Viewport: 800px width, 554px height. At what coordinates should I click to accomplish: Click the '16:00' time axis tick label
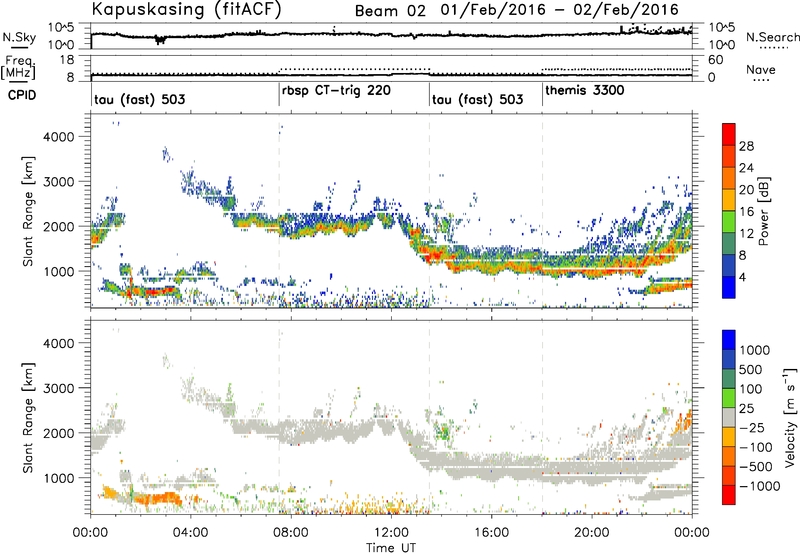click(x=491, y=533)
